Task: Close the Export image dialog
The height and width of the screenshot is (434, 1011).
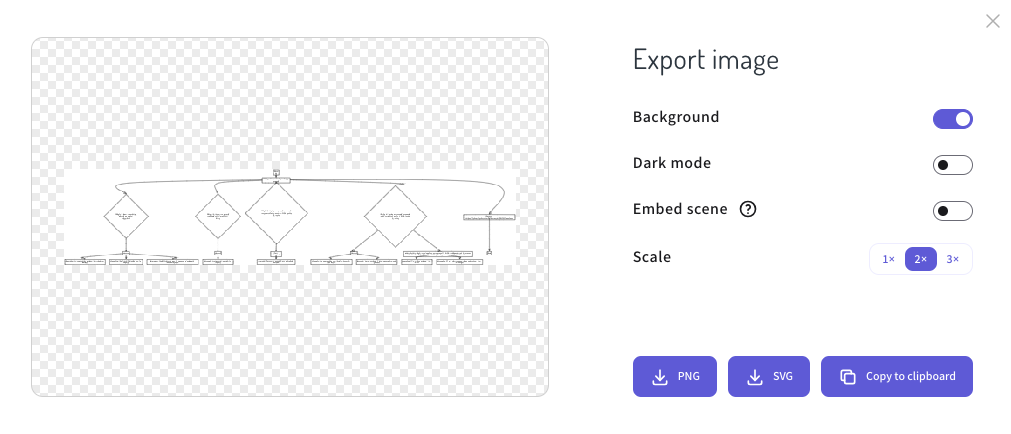Action: tap(992, 21)
